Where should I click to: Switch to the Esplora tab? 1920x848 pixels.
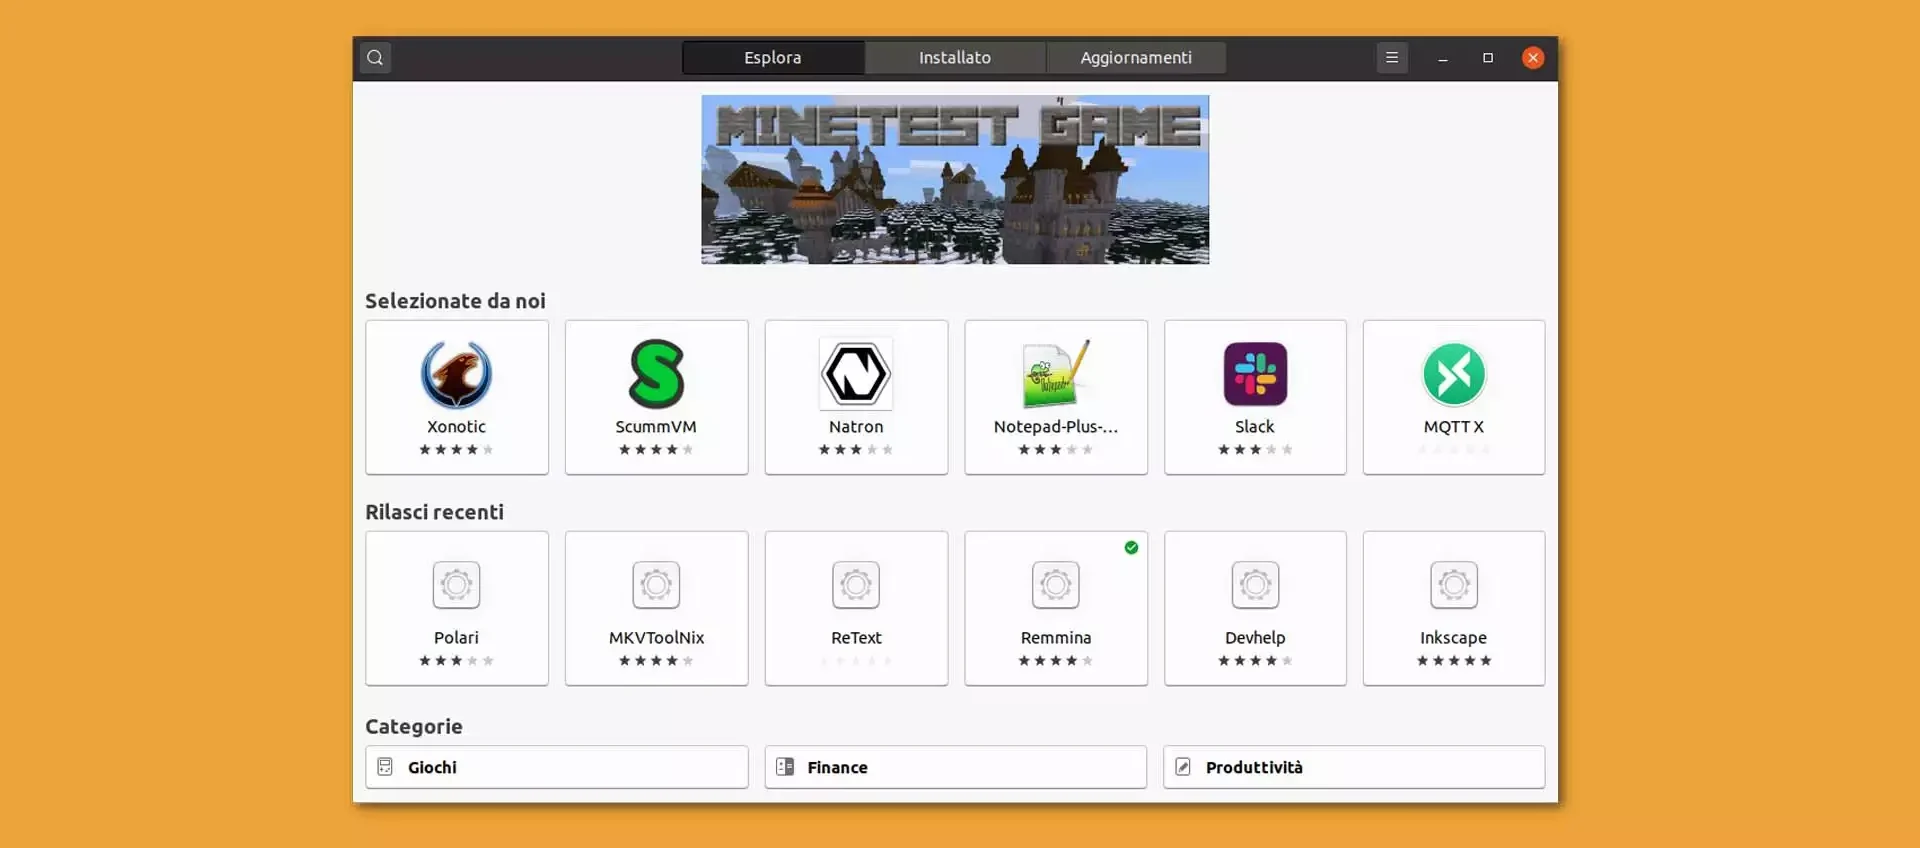(x=773, y=58)
